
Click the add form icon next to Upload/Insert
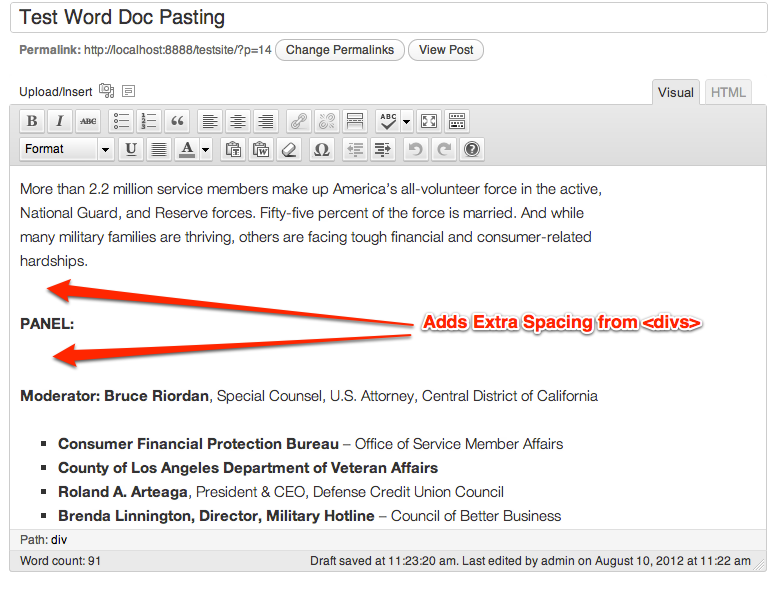pyautogui.click(x=128, y=91)
